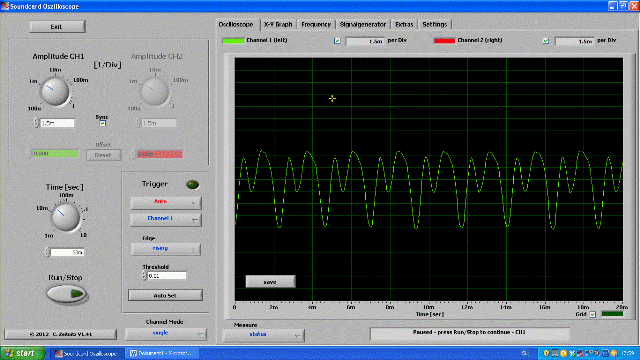Click the system clock in the tray
The image size is (640, 360).
(627, 353)
